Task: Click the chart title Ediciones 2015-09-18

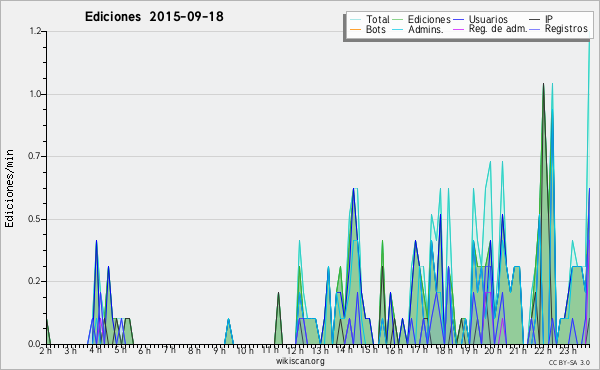Action: (154, 17)
